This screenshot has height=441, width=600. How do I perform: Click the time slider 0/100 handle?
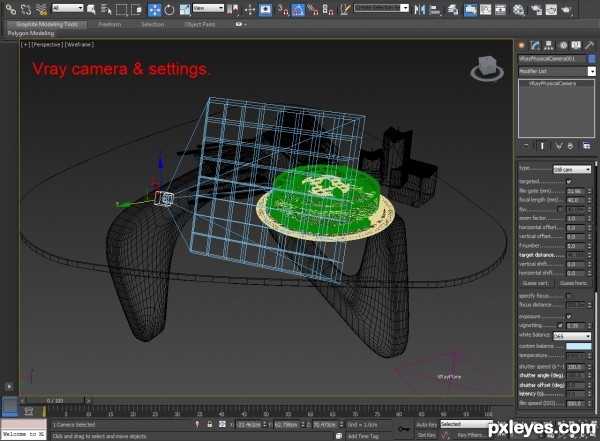tap(55, 401)
